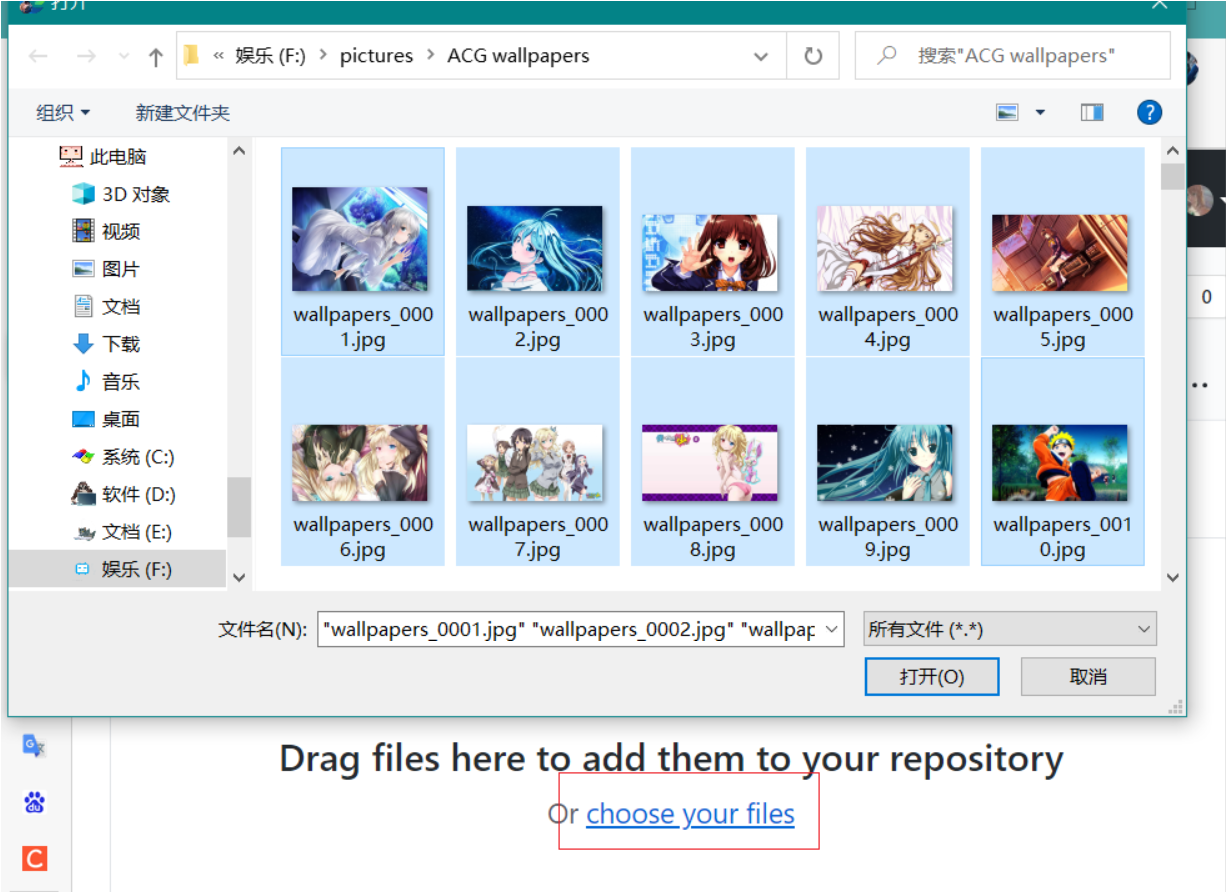
Task: Click the search ACG wallpapers field
Action: pos(1013,56)
